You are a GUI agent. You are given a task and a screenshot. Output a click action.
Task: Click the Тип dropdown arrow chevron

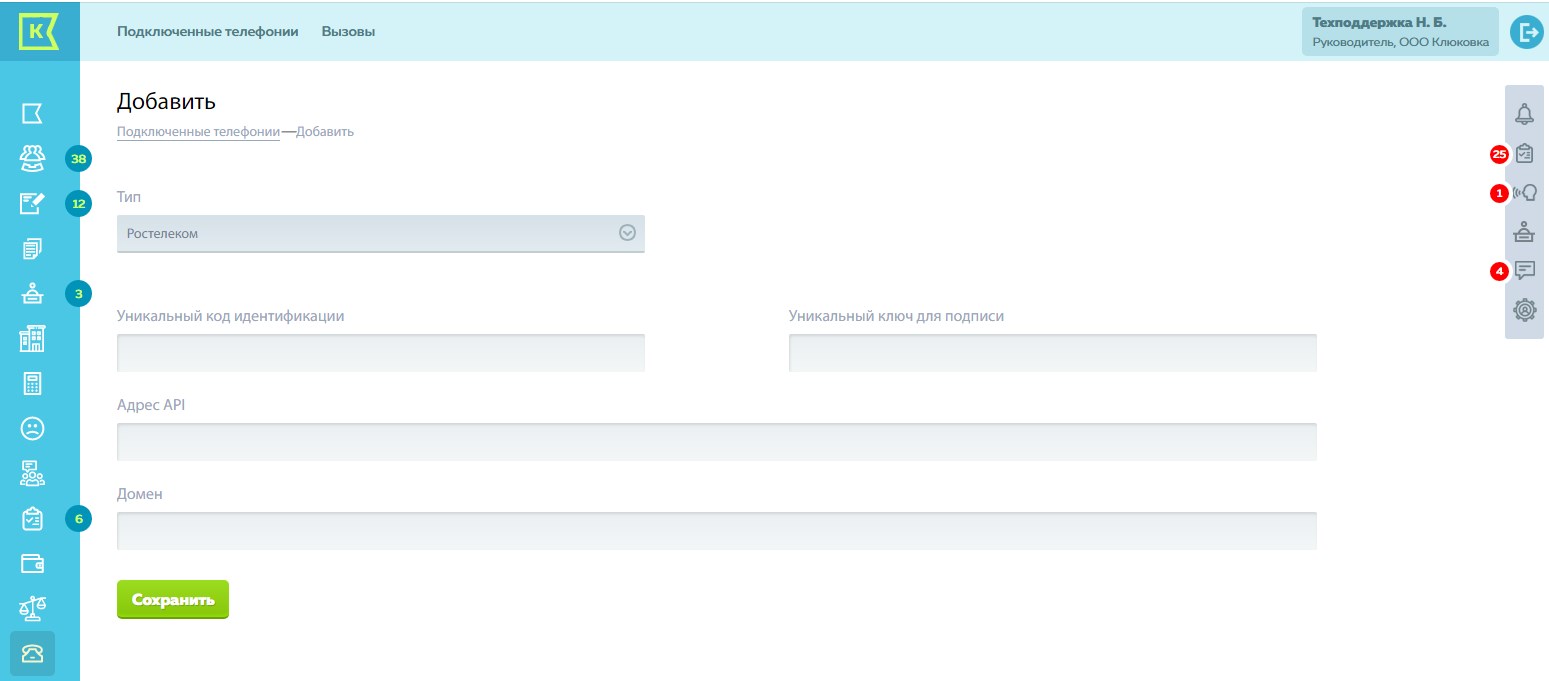coord(627,233)
